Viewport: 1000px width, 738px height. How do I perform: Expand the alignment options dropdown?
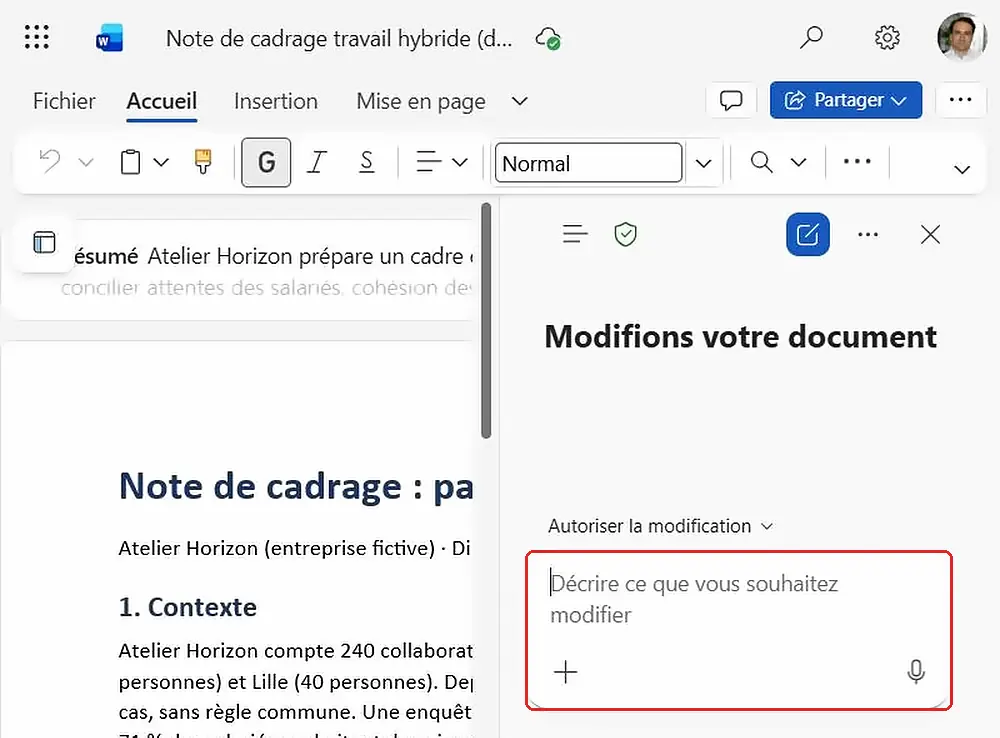460,163
